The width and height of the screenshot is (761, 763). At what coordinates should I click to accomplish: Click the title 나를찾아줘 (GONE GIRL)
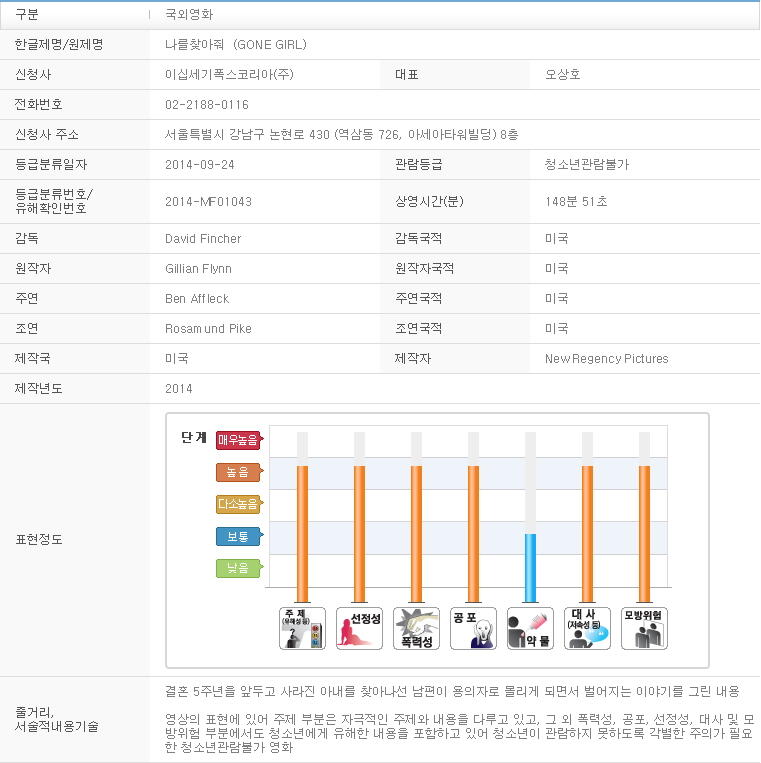click(236, 45)
